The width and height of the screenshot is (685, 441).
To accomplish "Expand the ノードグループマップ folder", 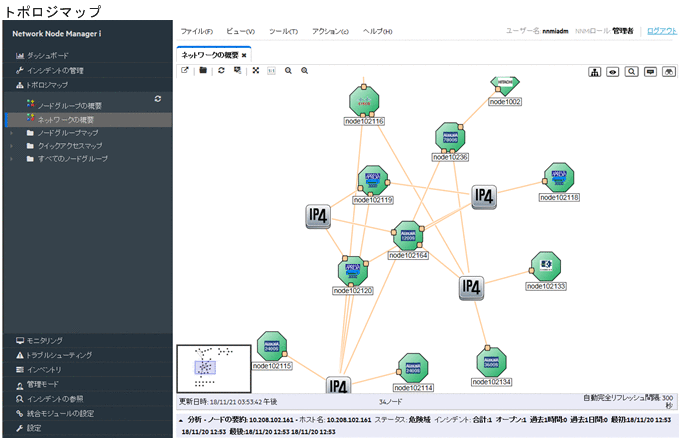I will pyautogui.click(x=13, y=133).
